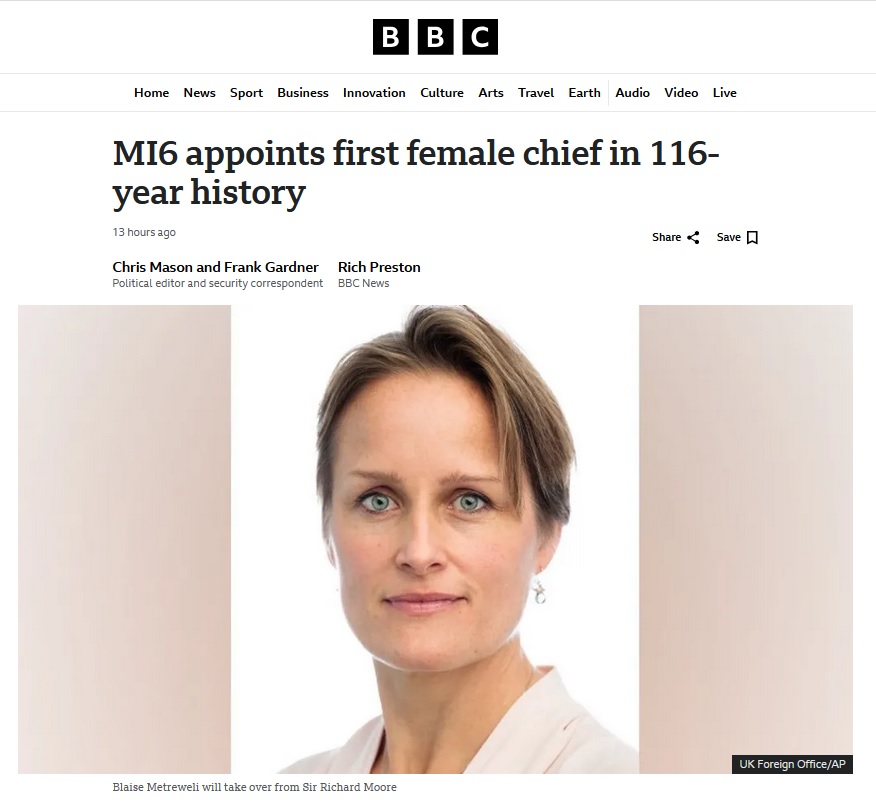Open the Travel section

536,93
